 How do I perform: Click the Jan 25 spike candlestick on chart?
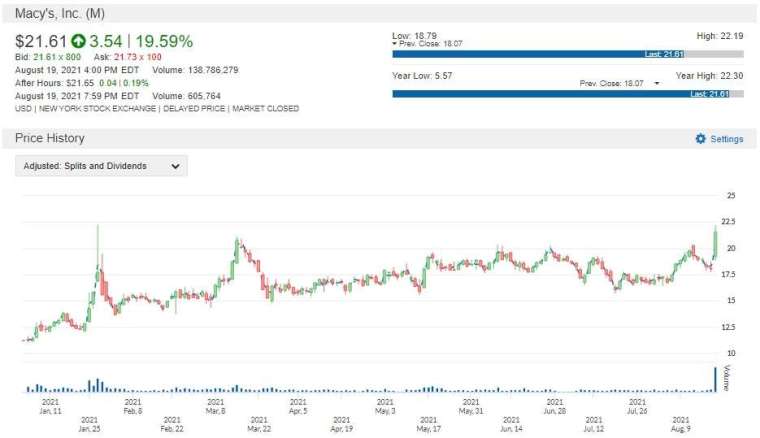click(98, 252)
